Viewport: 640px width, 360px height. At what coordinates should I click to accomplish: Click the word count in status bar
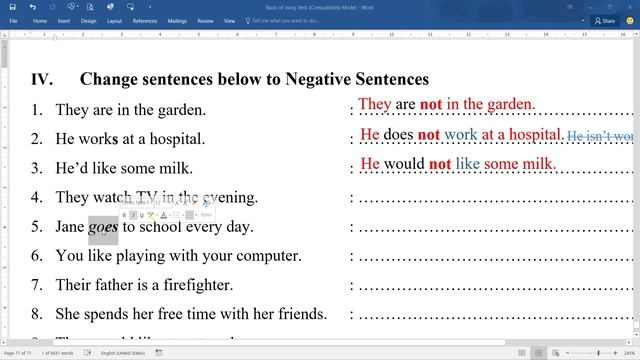57,353
